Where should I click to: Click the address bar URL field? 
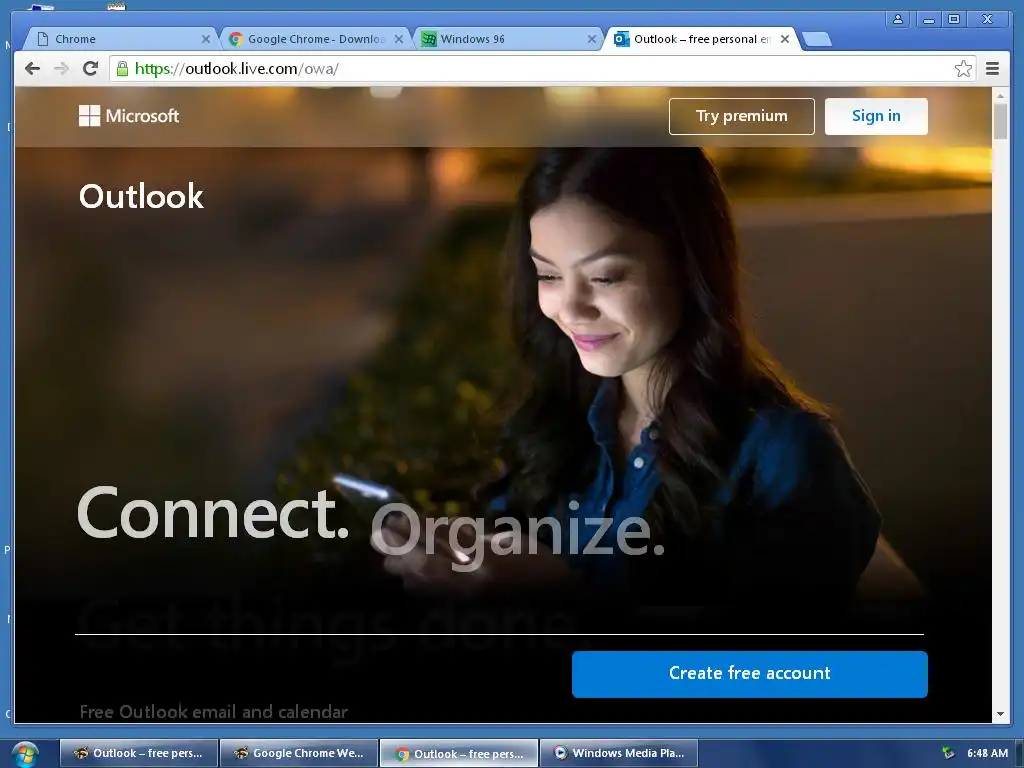coord(542,69)
